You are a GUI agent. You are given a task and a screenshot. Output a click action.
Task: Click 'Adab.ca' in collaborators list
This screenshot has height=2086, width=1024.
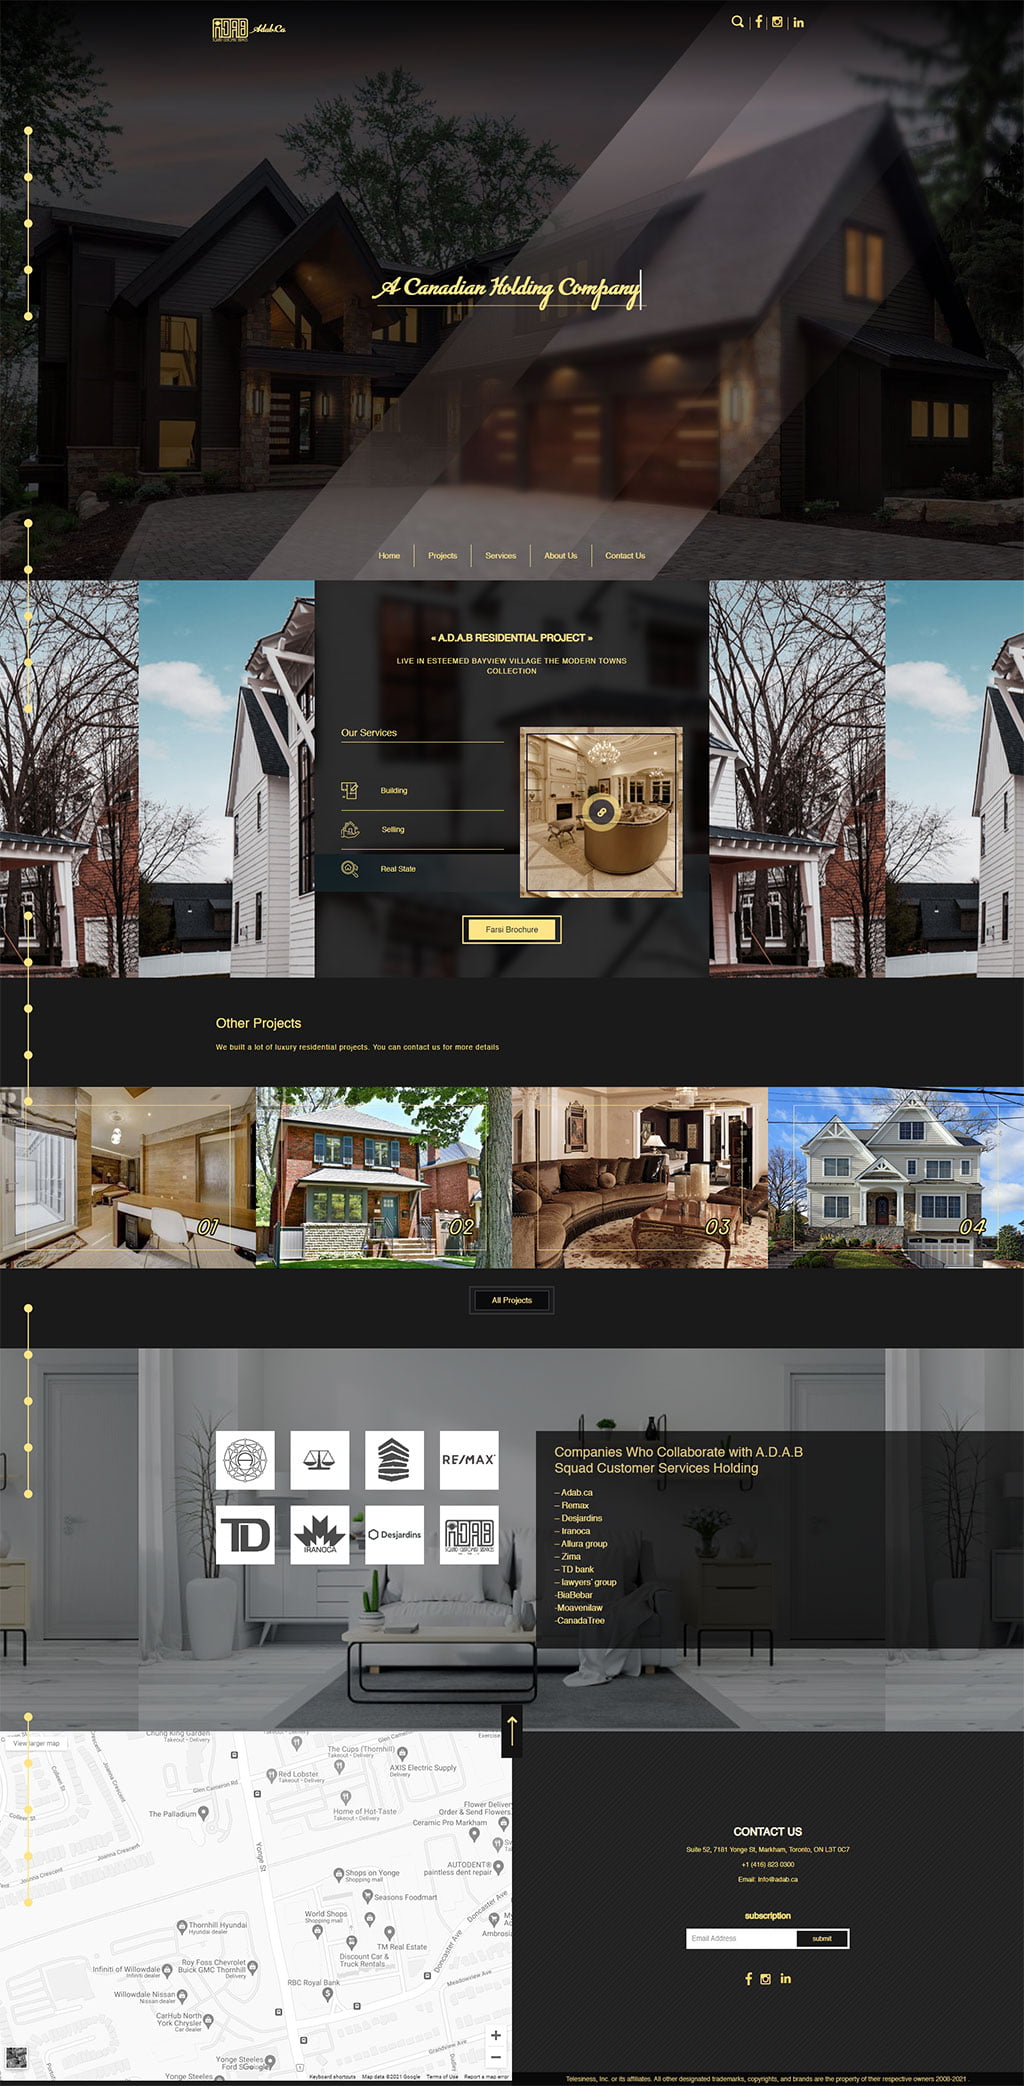(574, 1493)
